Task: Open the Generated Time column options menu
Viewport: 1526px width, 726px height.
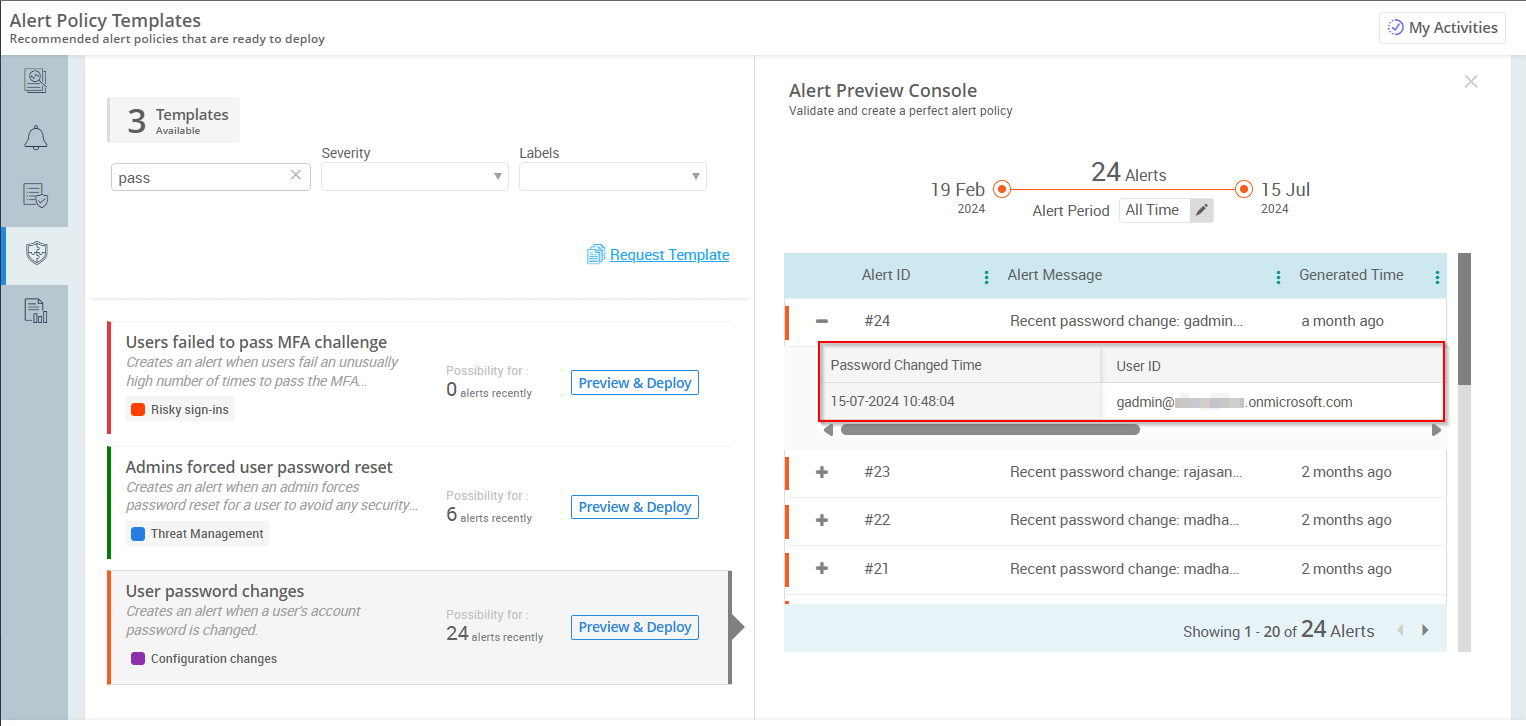Action: point(1437,275)
